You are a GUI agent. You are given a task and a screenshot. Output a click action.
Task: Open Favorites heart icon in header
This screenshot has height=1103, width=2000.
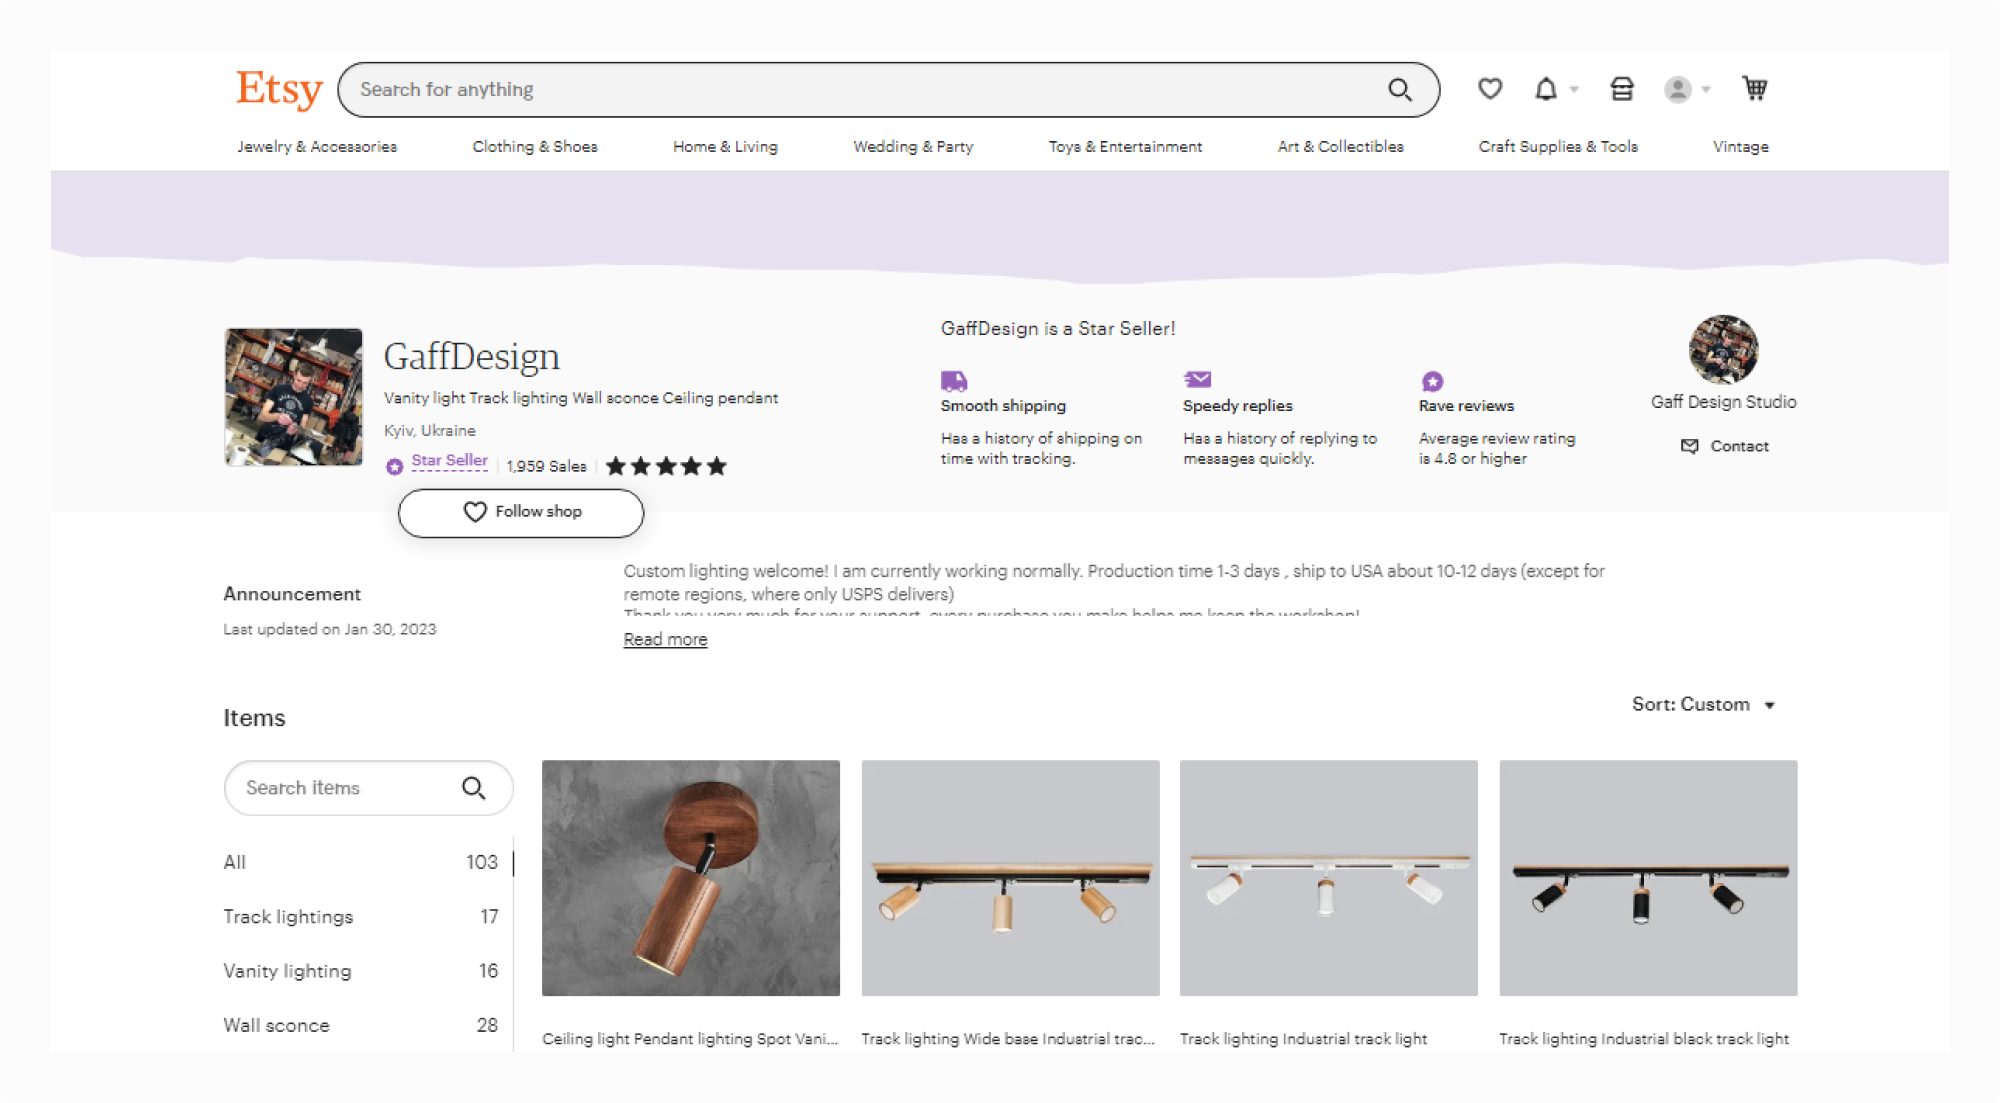(x=1490, y=89)
